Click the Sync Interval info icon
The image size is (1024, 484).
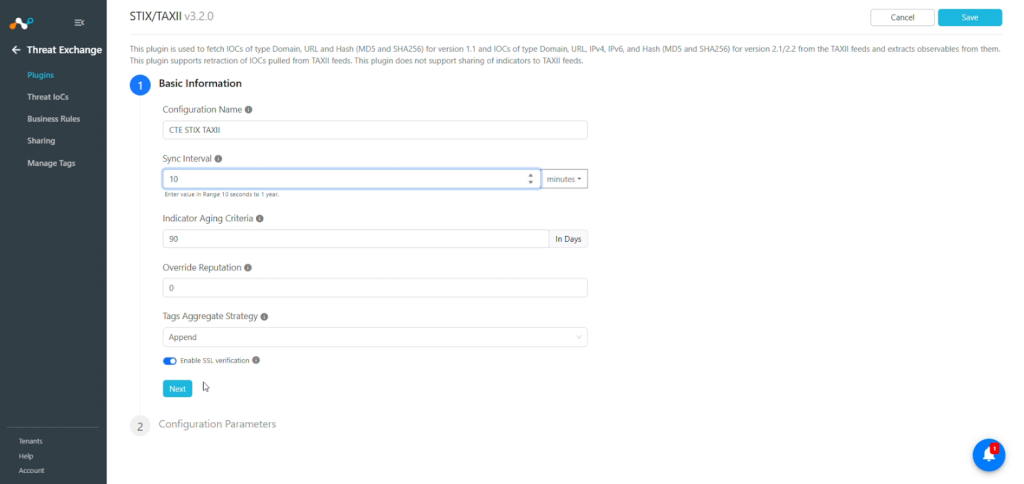click(x=218, y=159)
